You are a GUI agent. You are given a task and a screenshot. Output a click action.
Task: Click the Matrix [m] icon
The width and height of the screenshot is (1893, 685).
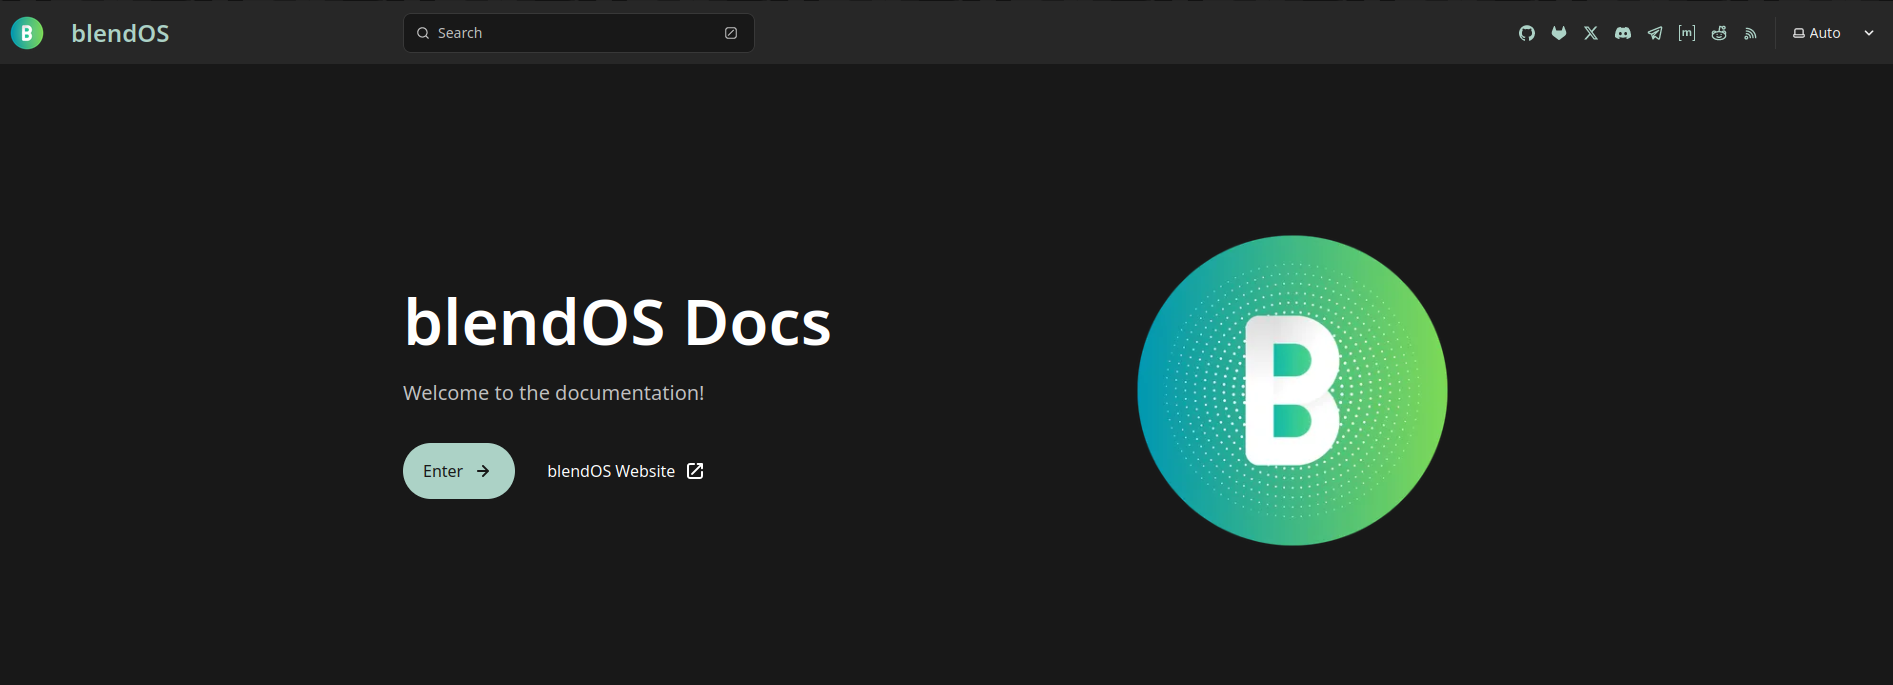tap(1687, 33)
